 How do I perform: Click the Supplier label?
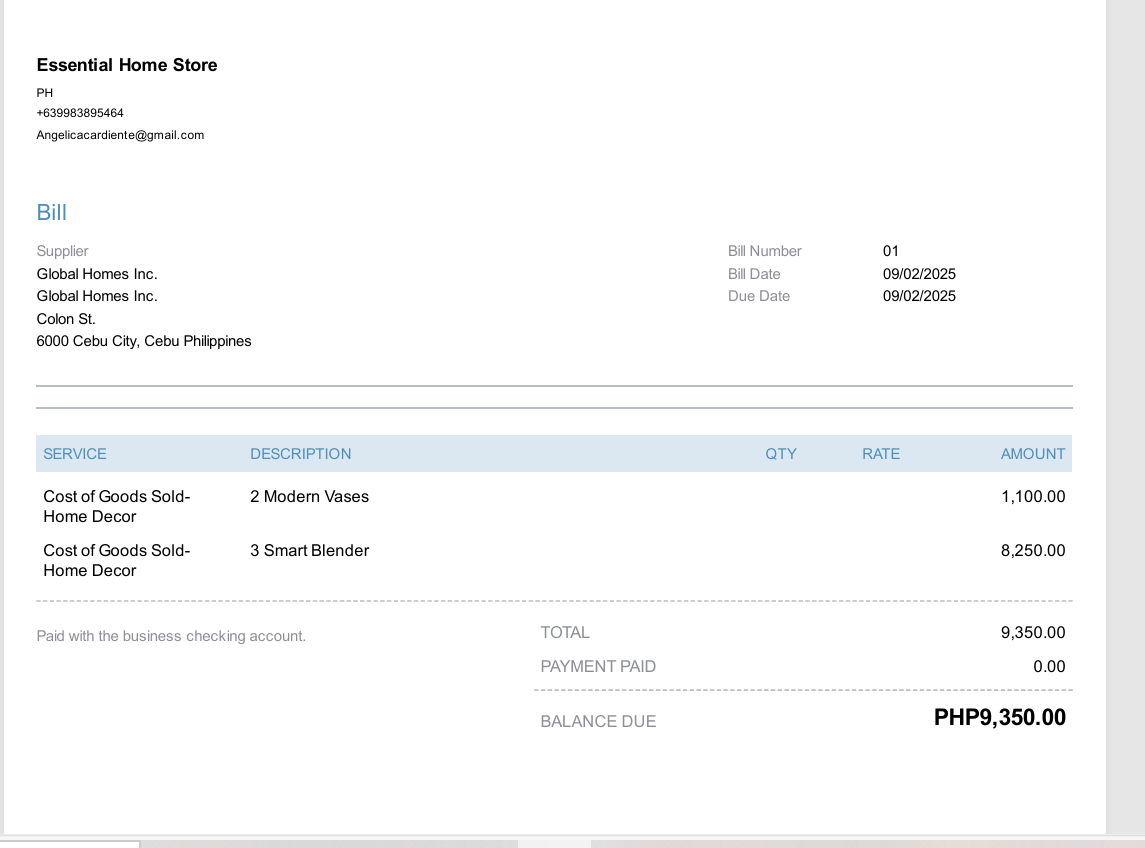(x=63, y=251)
